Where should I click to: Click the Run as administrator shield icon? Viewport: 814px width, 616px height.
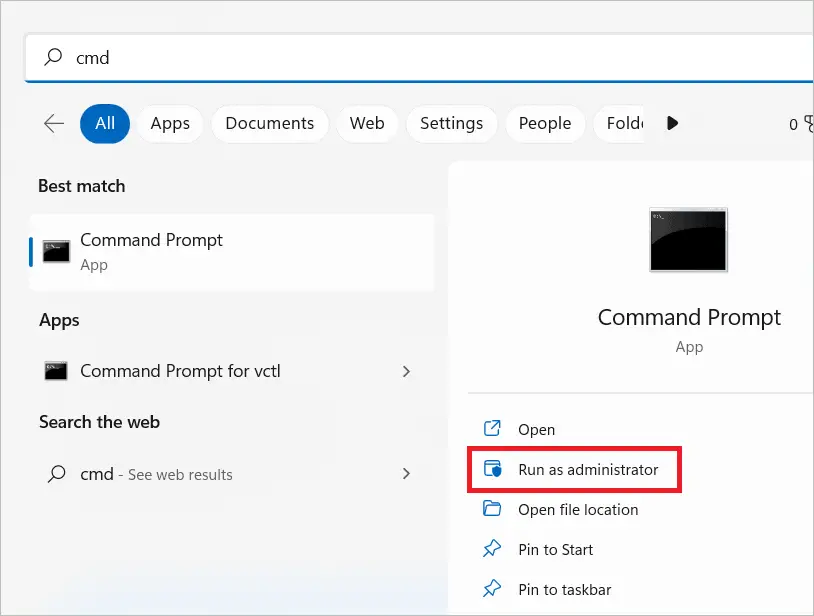coord(492,469)
